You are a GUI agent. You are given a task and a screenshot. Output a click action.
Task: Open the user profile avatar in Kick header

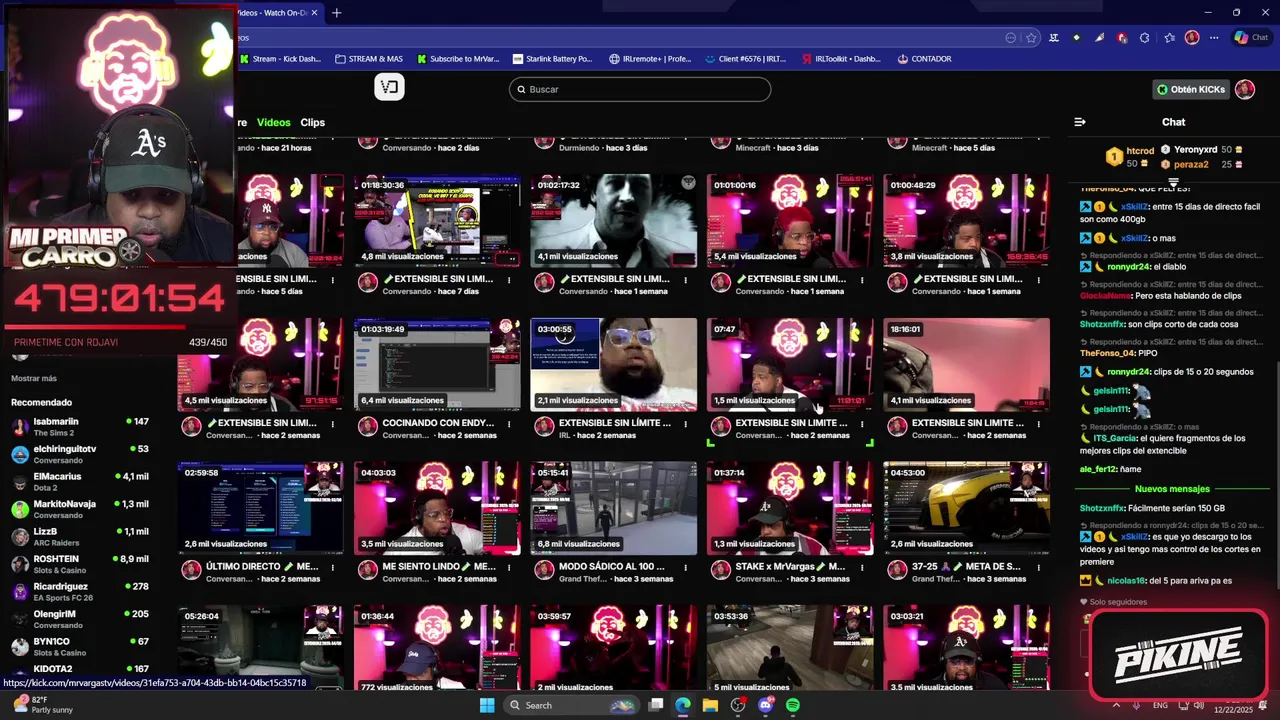(x=1245, y=89)
